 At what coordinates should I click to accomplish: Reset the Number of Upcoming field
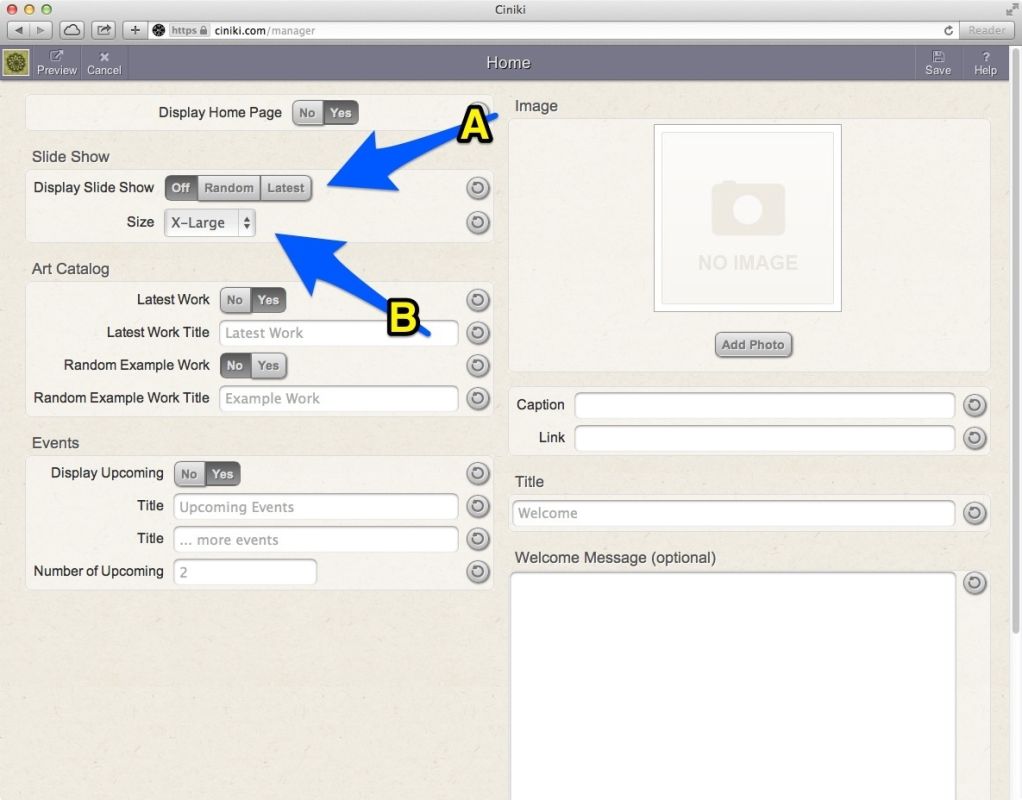point(478,571)
